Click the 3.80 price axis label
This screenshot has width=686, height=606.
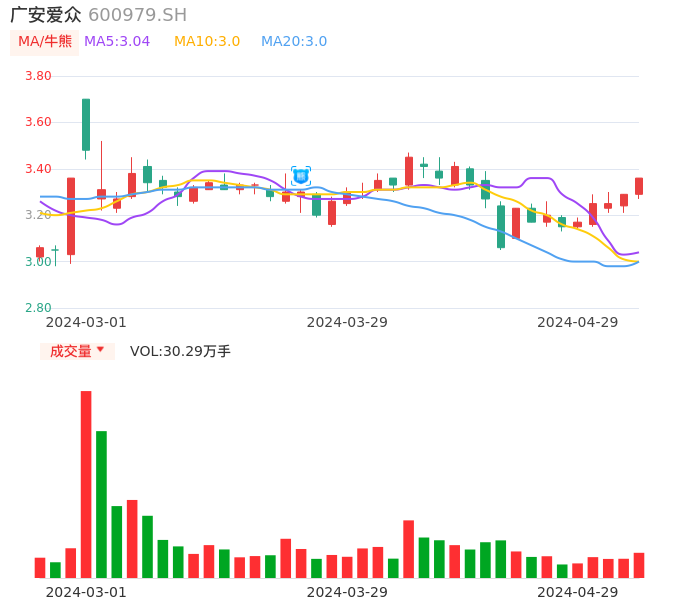tap(38, 76)
